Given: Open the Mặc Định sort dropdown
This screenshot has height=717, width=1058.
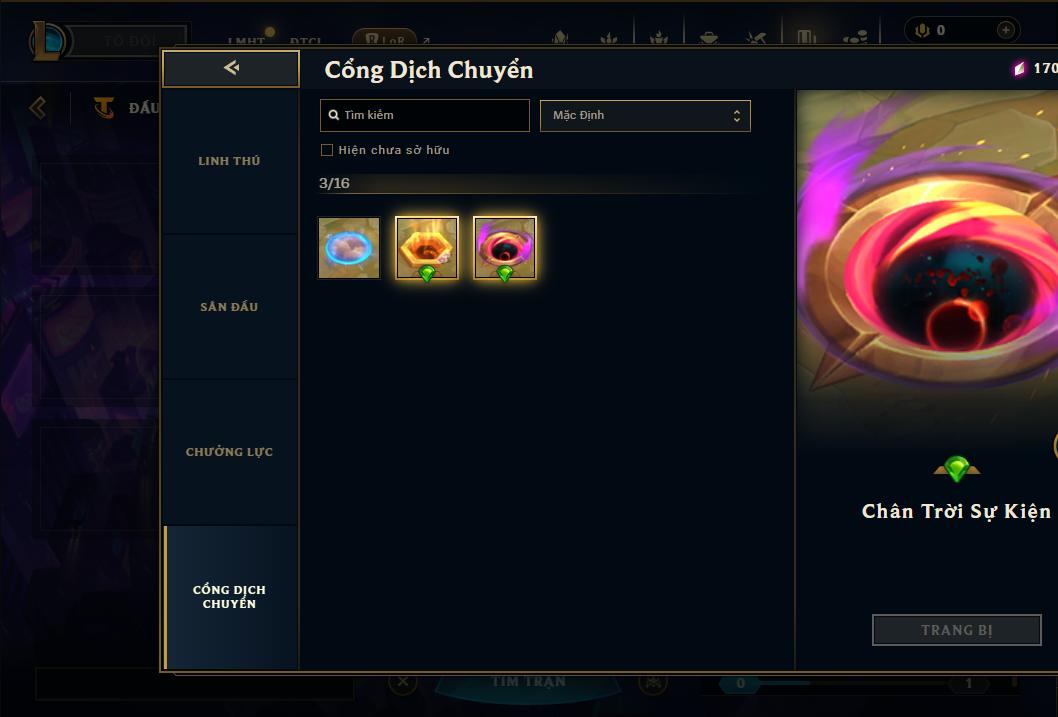Looking at the screenshot, I should pyautogui.click(x=645, y=115).
